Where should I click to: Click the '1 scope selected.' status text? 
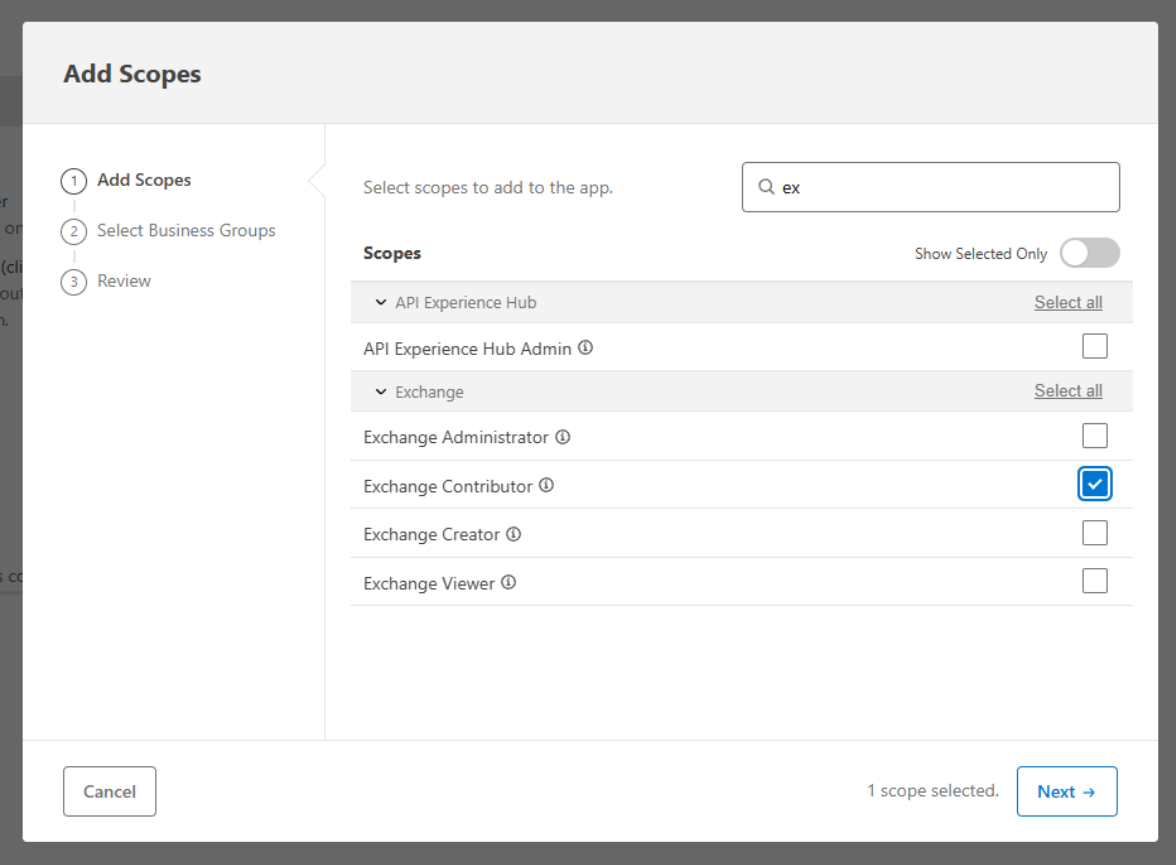click(x=933, y=791)
